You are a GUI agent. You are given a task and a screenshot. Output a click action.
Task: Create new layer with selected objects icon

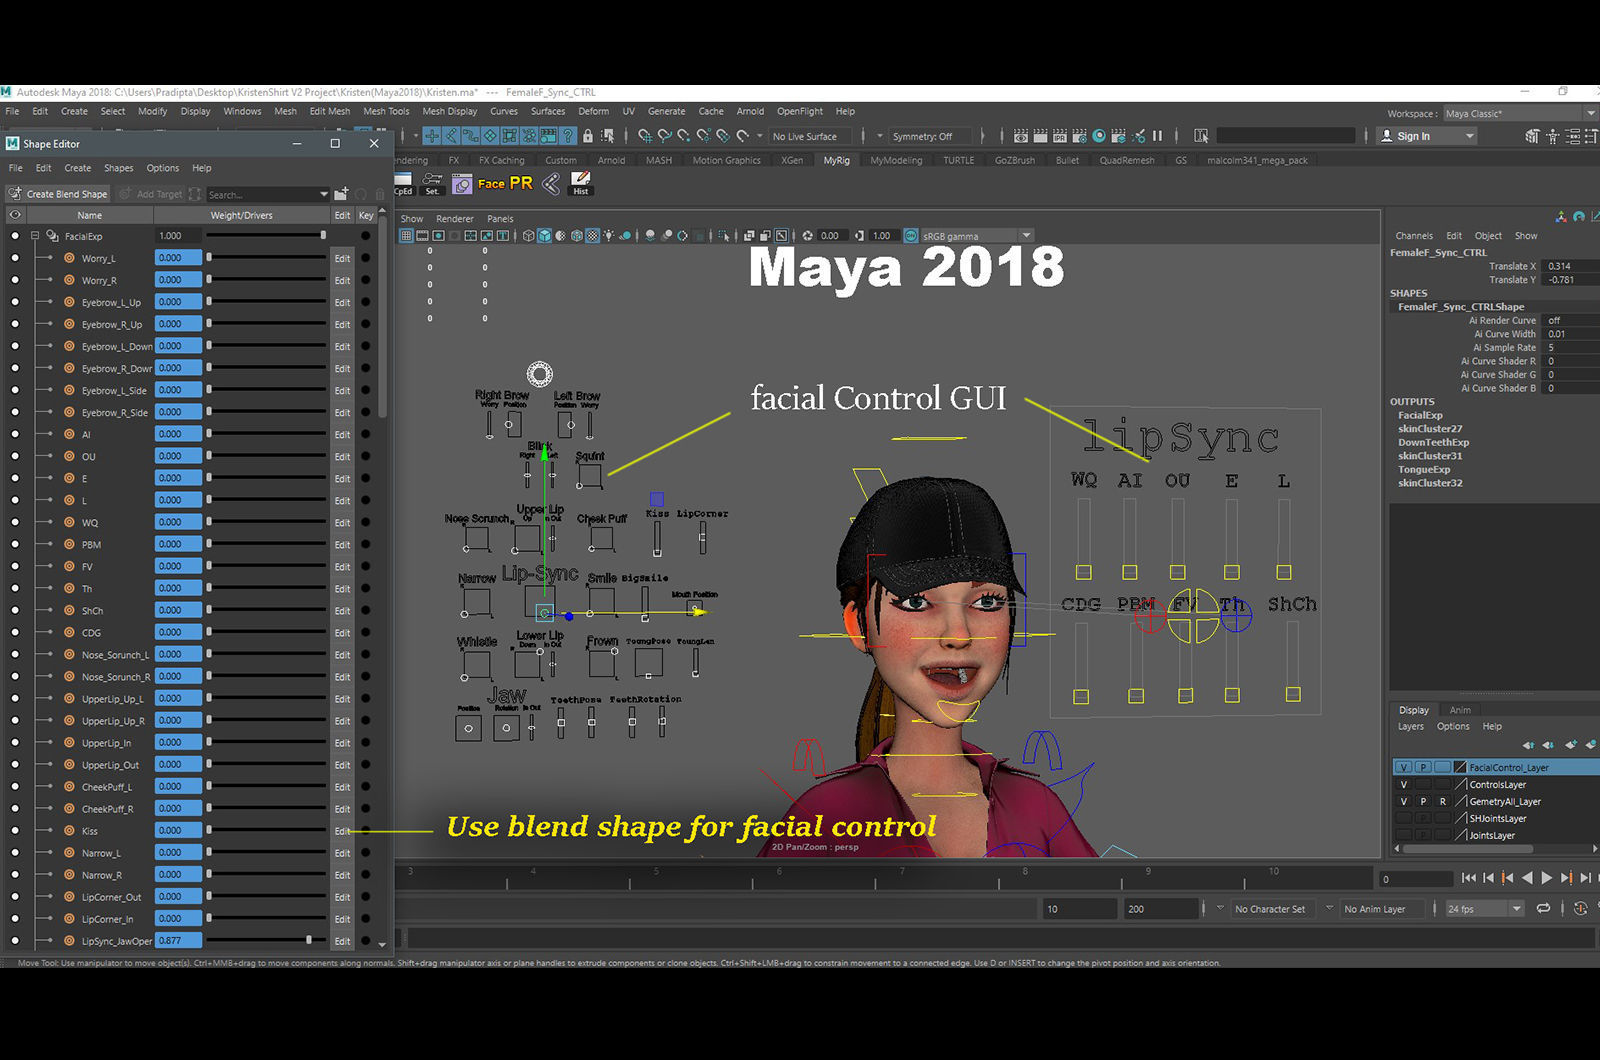pyautogui.click(x=1590, y=745)
